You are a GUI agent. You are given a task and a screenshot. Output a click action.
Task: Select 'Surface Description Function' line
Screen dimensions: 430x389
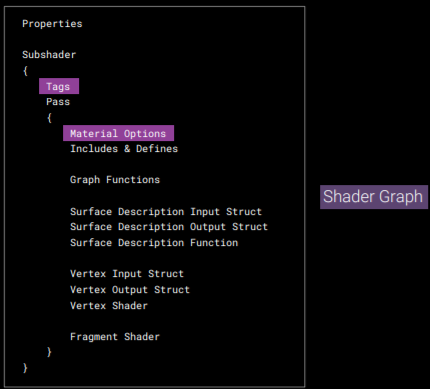(x=154, y=243)
